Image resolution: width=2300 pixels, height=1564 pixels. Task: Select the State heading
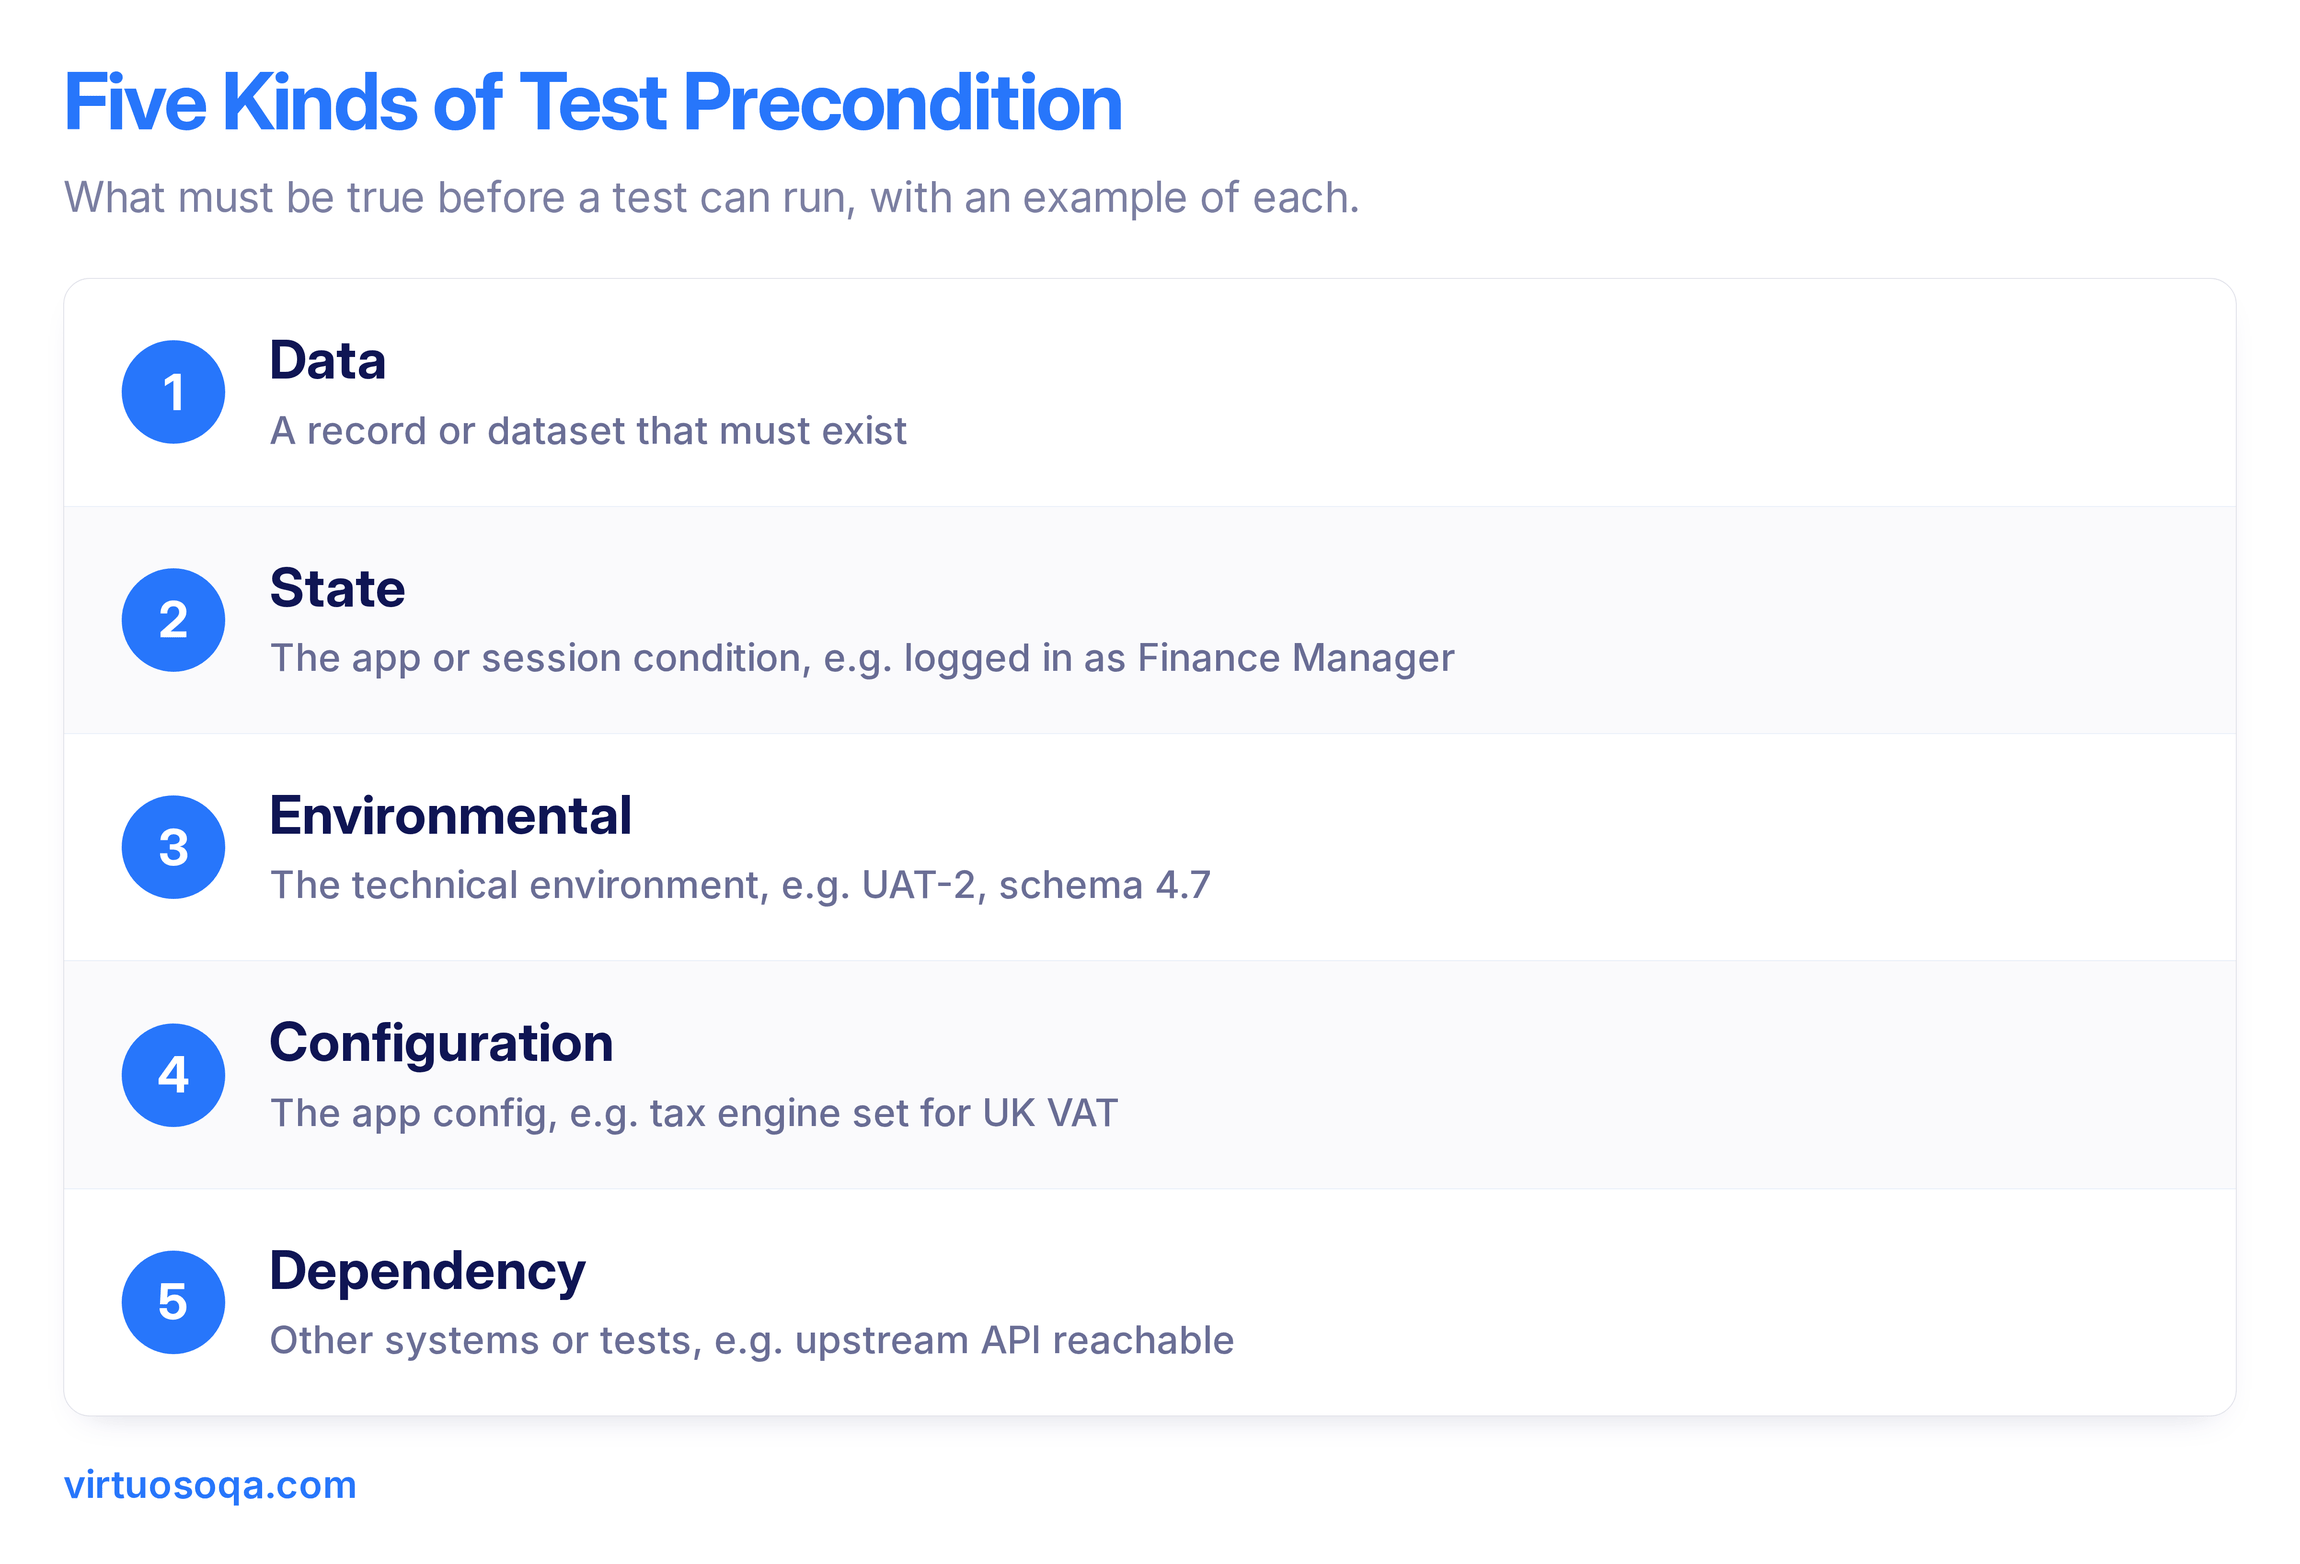click(x=338, y=588)
